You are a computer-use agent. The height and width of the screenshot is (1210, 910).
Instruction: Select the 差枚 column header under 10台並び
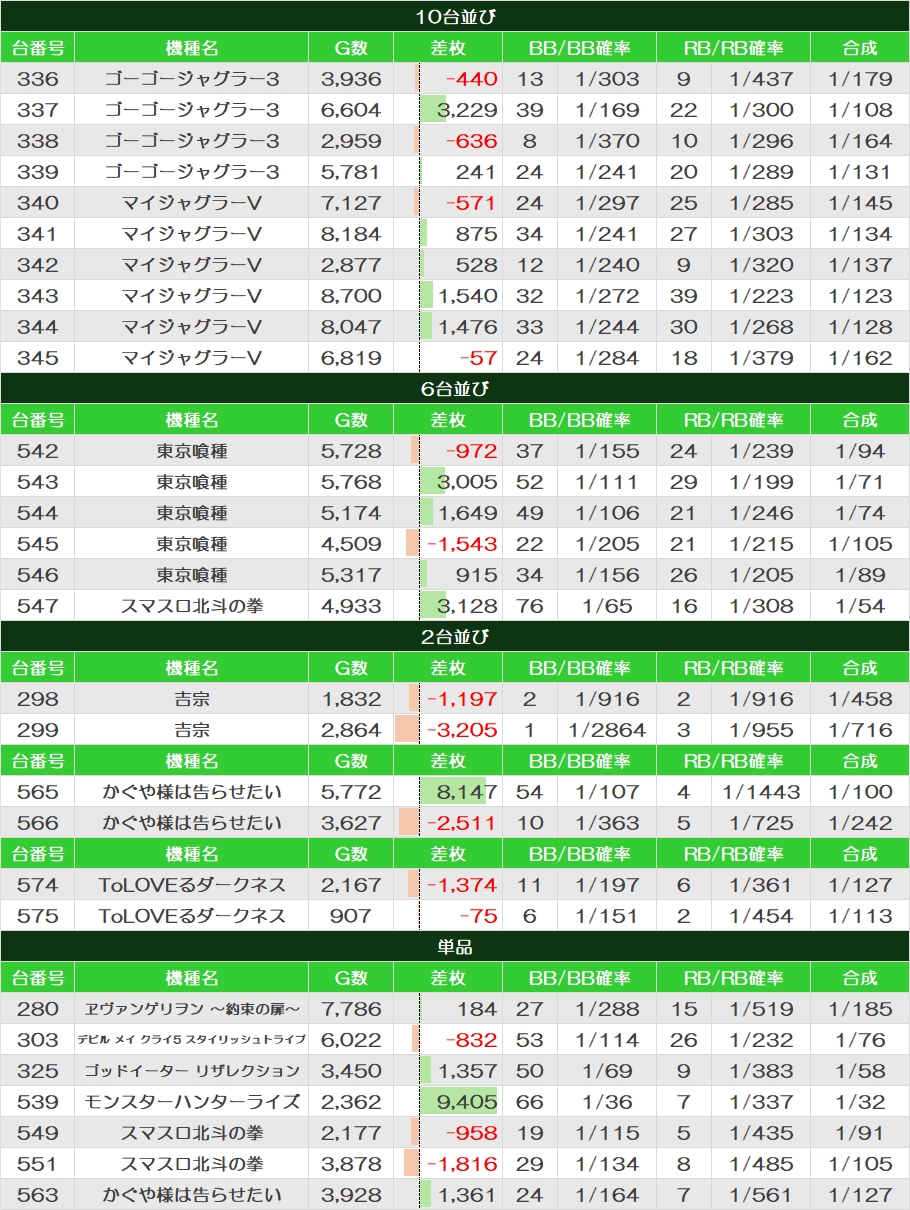(x=447, y=48)
